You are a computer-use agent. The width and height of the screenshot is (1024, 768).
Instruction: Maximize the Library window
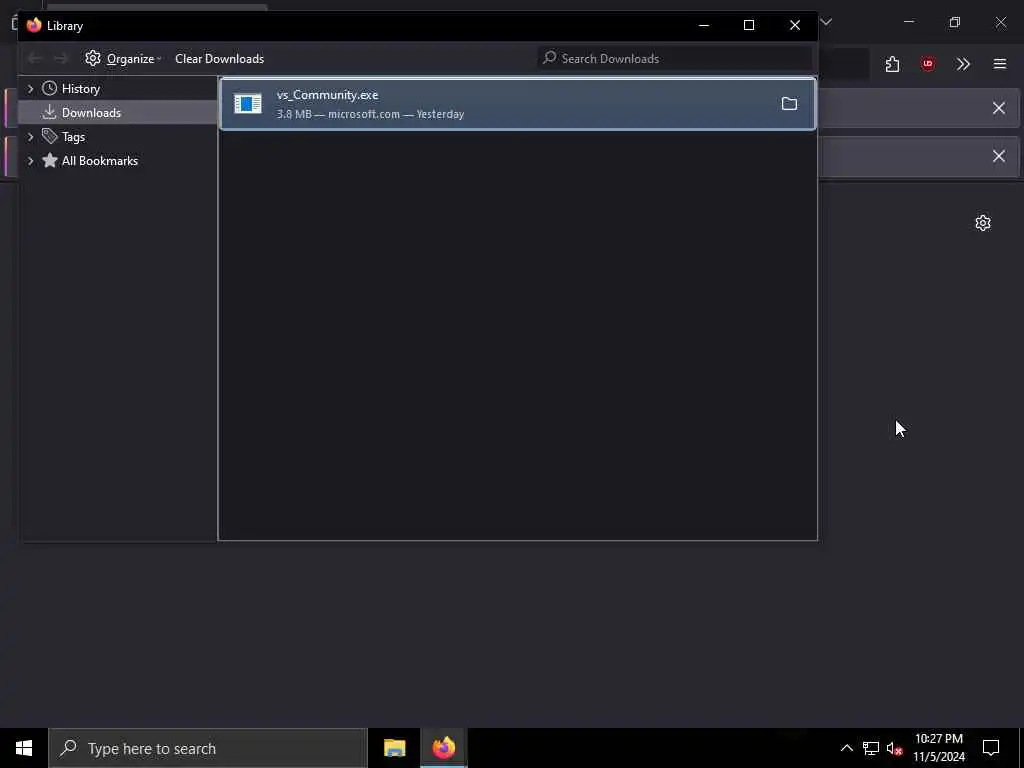coord(749,25)
